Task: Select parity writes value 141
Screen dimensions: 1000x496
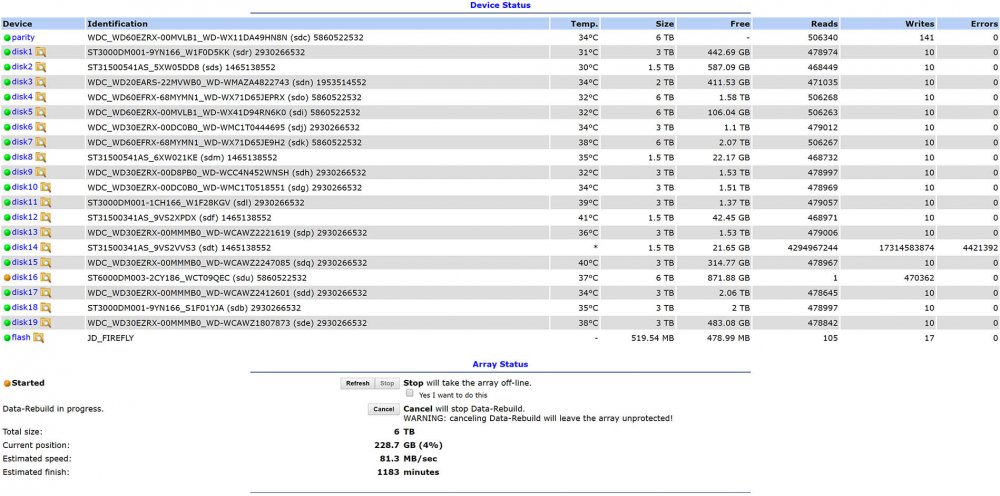Action: (x=927, y=38)
